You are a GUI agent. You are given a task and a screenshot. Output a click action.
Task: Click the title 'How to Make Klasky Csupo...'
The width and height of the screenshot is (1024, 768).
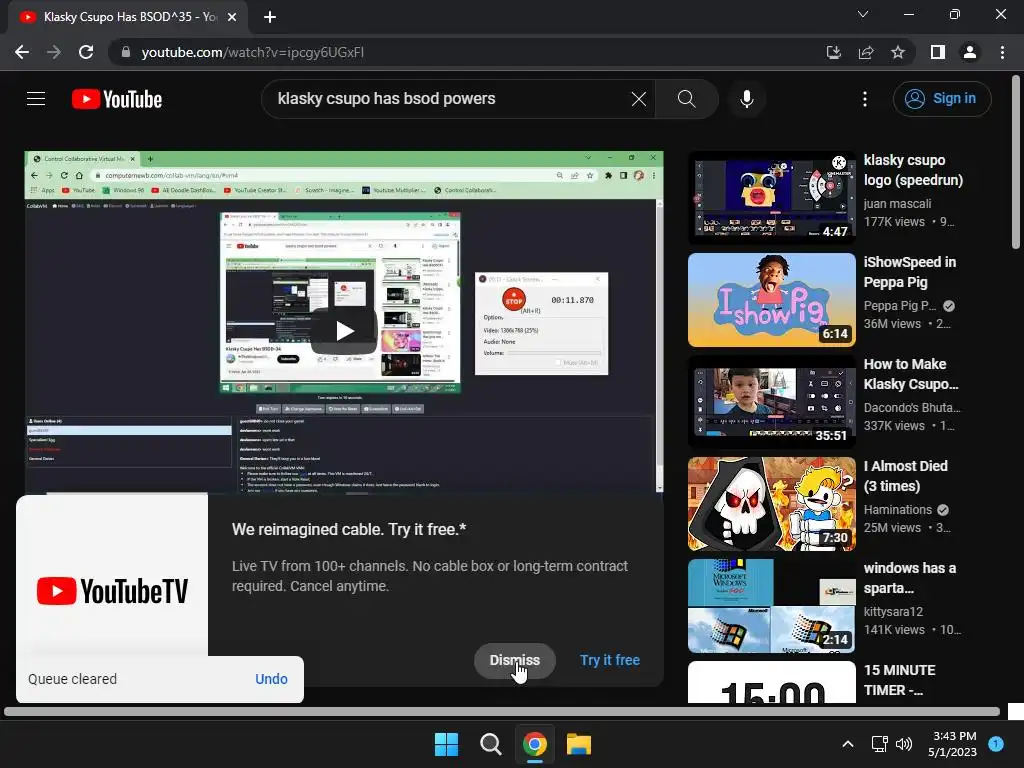[911, 374]
